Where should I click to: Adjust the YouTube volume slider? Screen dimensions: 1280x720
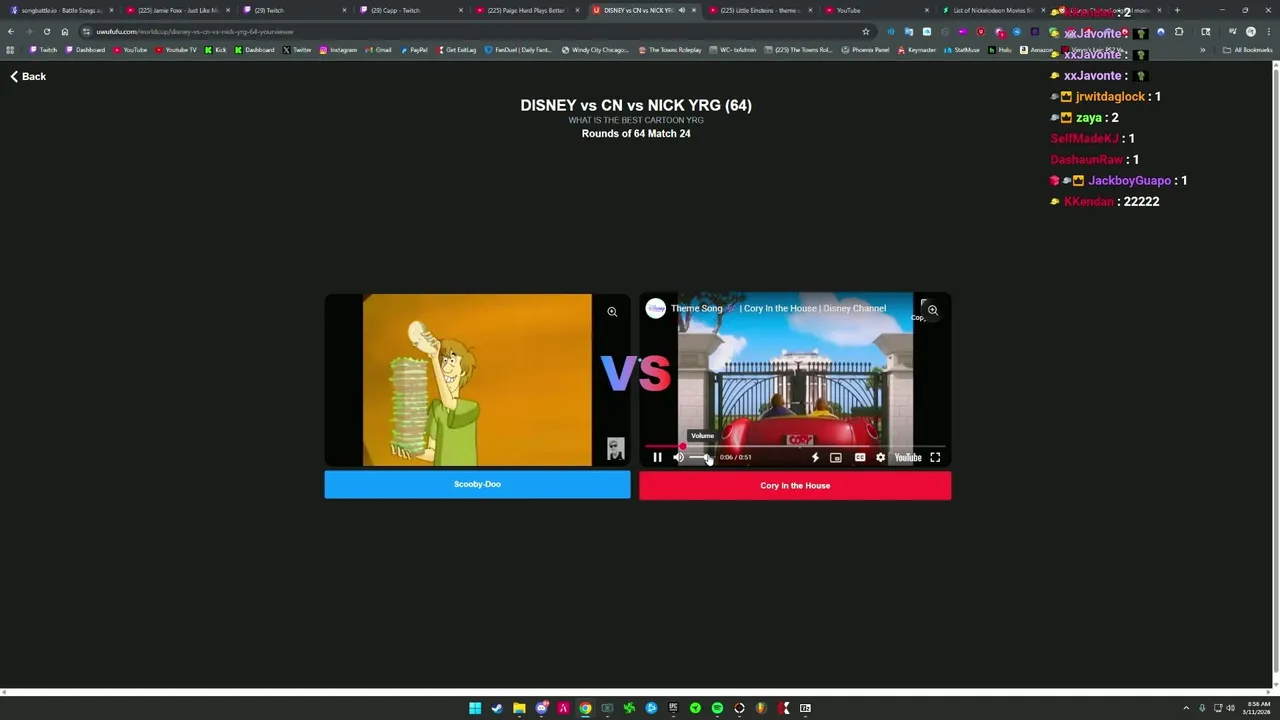pyautogui.click(x=700, y=457)
